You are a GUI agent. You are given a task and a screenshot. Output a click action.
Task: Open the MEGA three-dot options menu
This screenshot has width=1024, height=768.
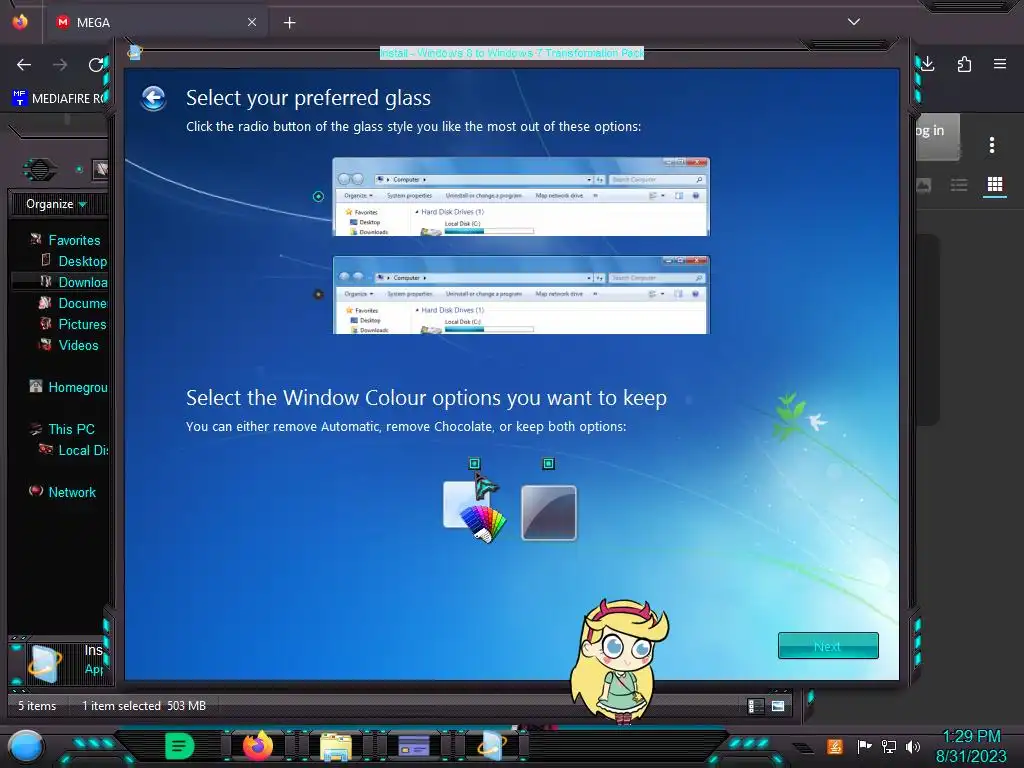991,145
